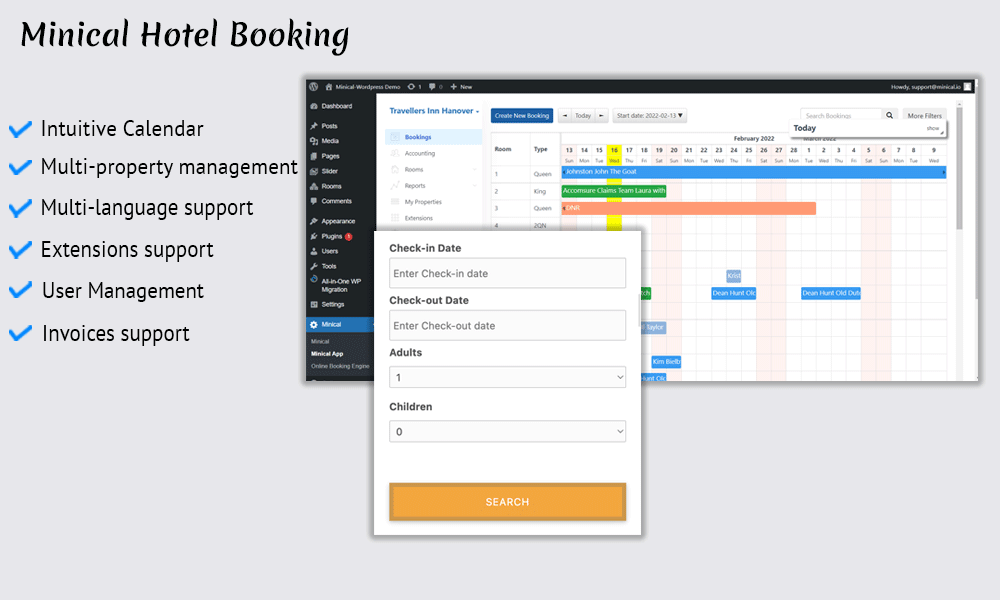Viewport: 1000px width, 600px height.
Task: Click Create New Booking button
Action: point(522,115)
